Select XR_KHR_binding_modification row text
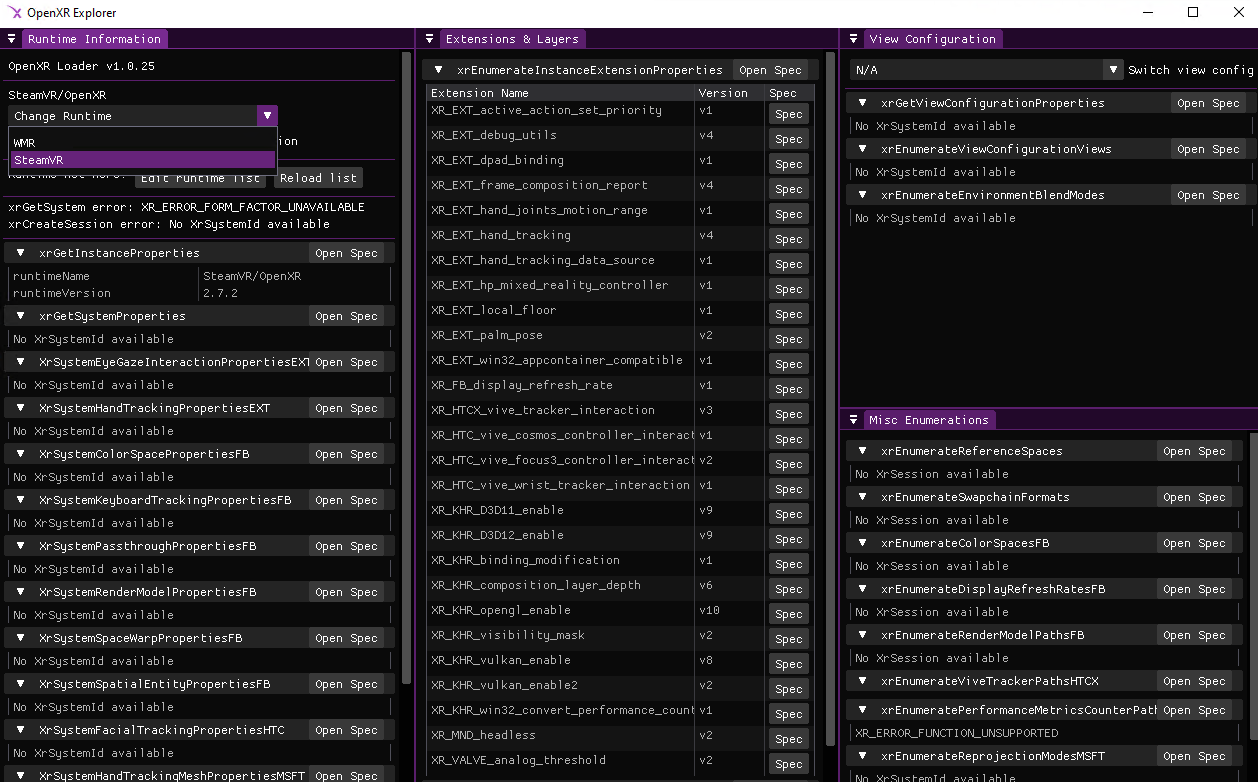Viewport: 1258px width, 782px height. (x=525, y=560)
